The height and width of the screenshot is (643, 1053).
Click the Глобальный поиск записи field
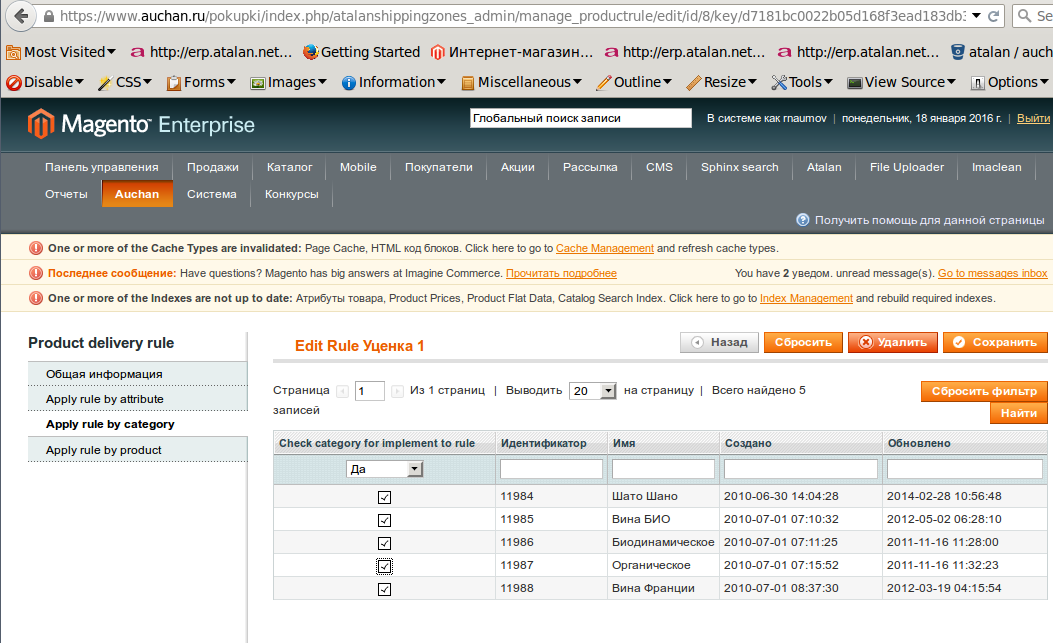point(580,118)
